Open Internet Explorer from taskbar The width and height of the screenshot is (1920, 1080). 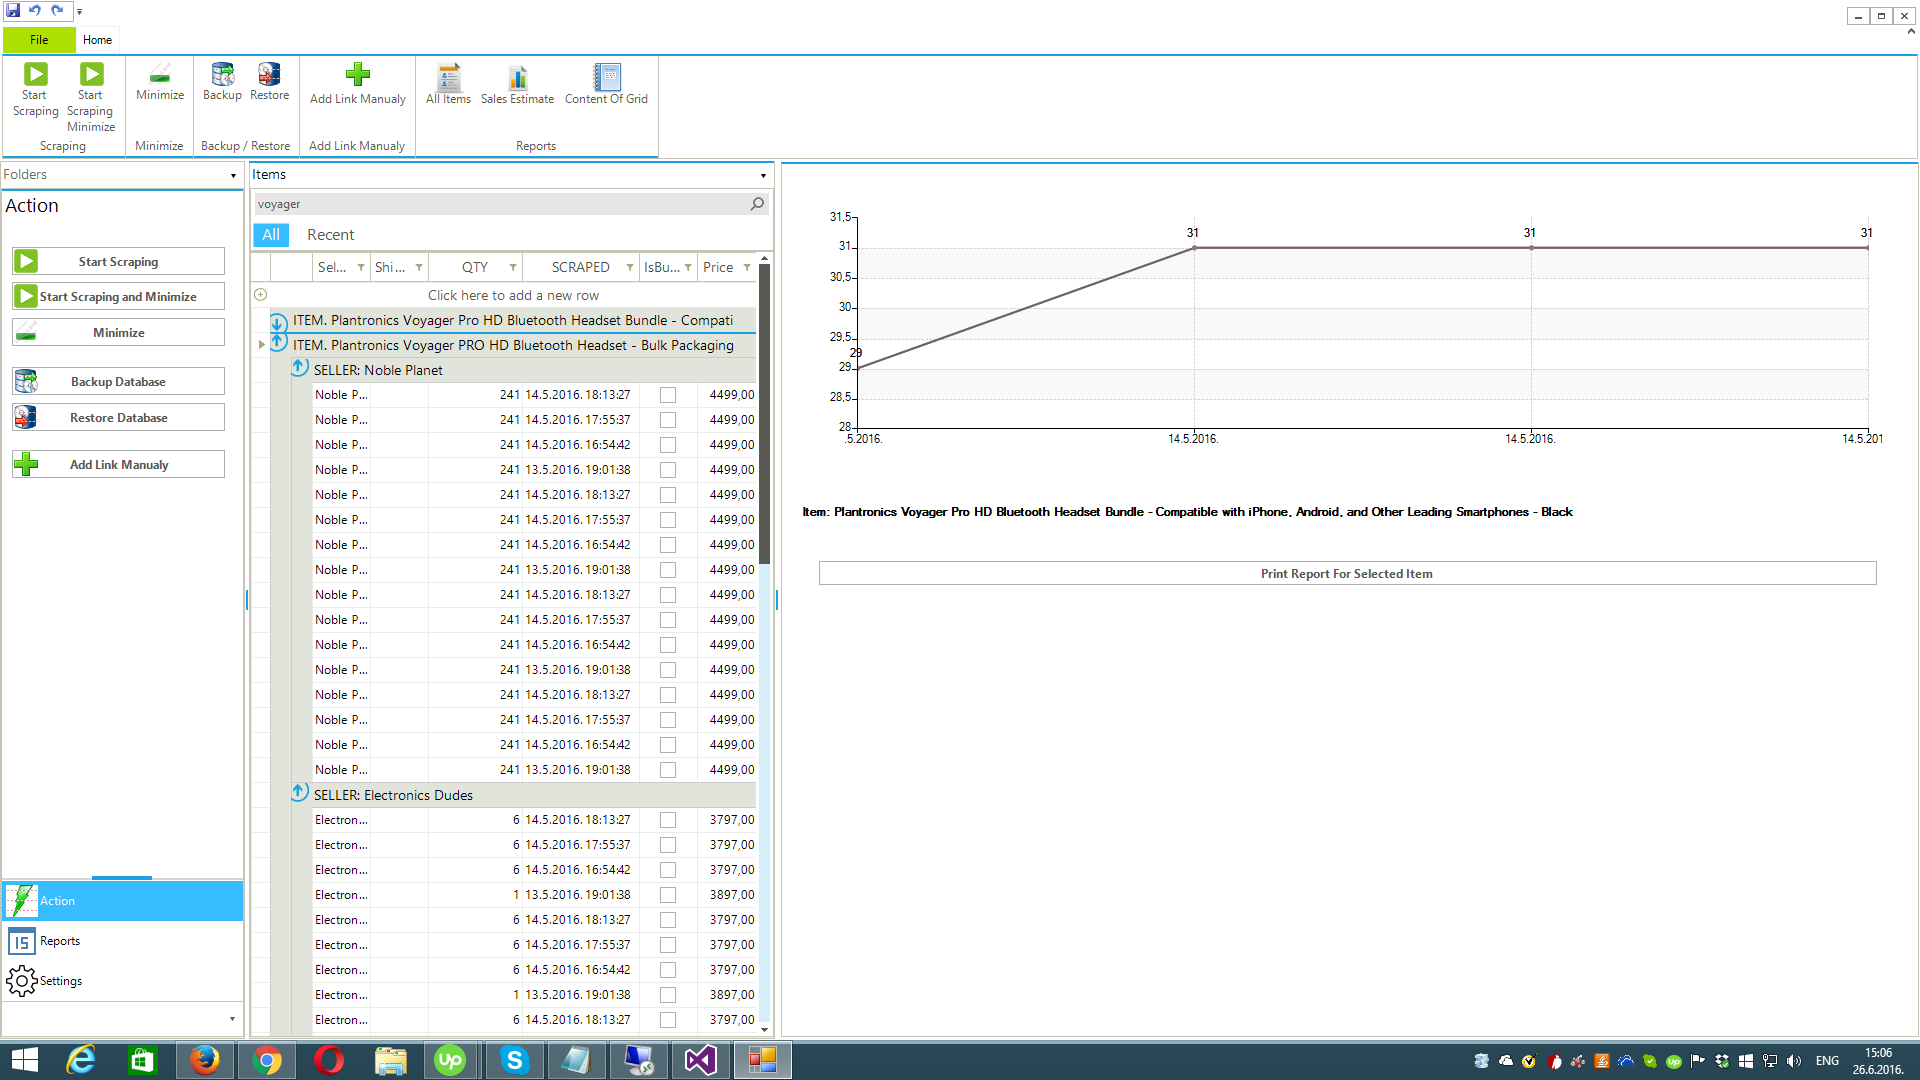click(80, 1060)
